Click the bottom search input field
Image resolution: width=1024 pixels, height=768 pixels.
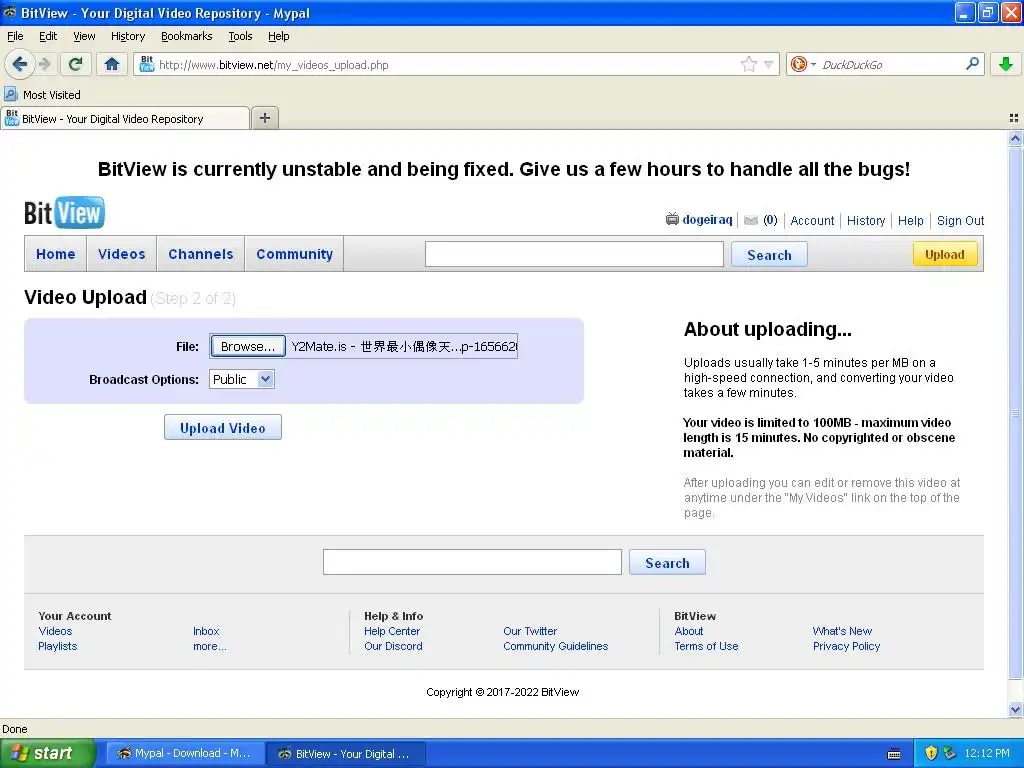click(x=472, y=562)
